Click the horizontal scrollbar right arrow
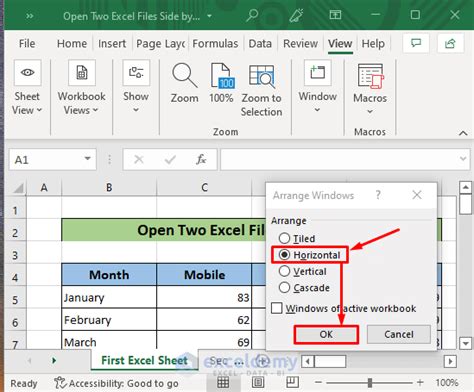This screenshot has height=392, width=474. (x=450, y=361)
